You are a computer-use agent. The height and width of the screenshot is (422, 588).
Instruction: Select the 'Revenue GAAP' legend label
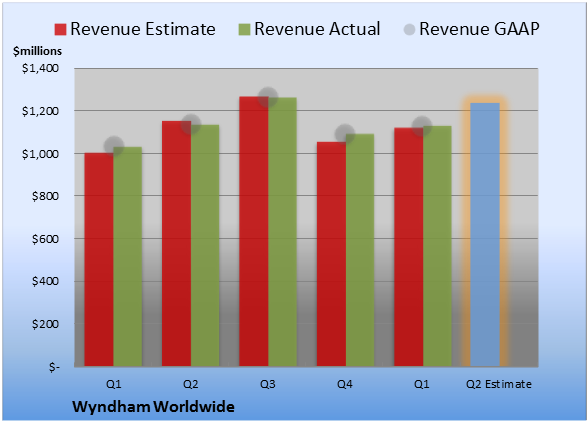pyautogui.click(x=479, y=29)
